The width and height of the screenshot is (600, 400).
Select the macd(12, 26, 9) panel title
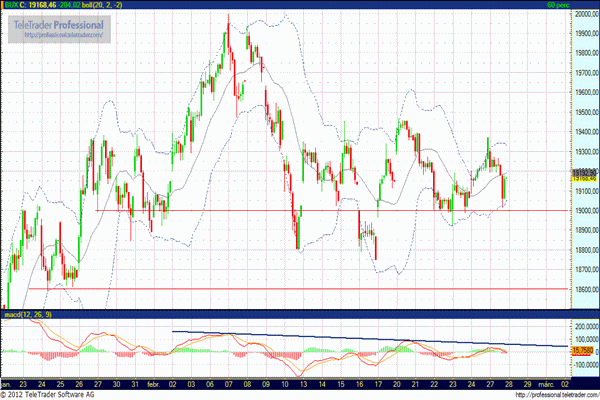coord(28,314)
